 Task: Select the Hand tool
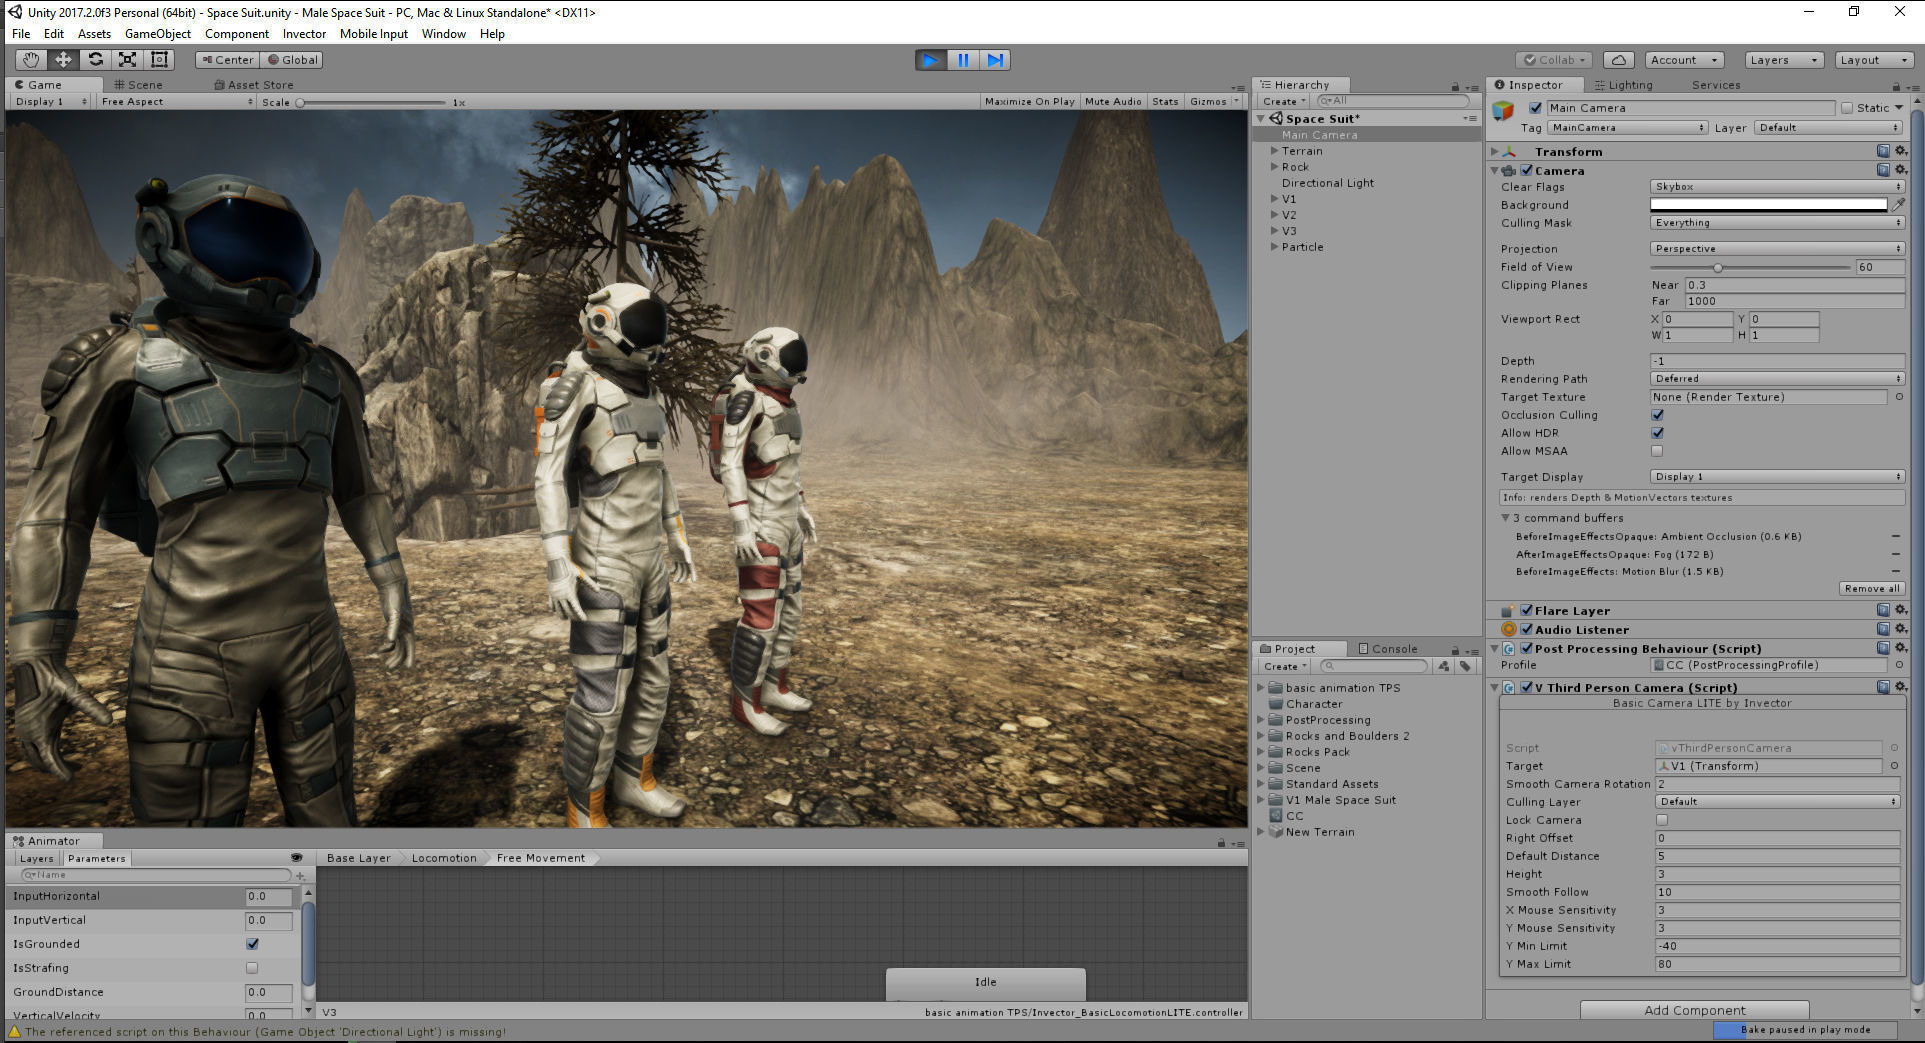click(x=30, y=60)
